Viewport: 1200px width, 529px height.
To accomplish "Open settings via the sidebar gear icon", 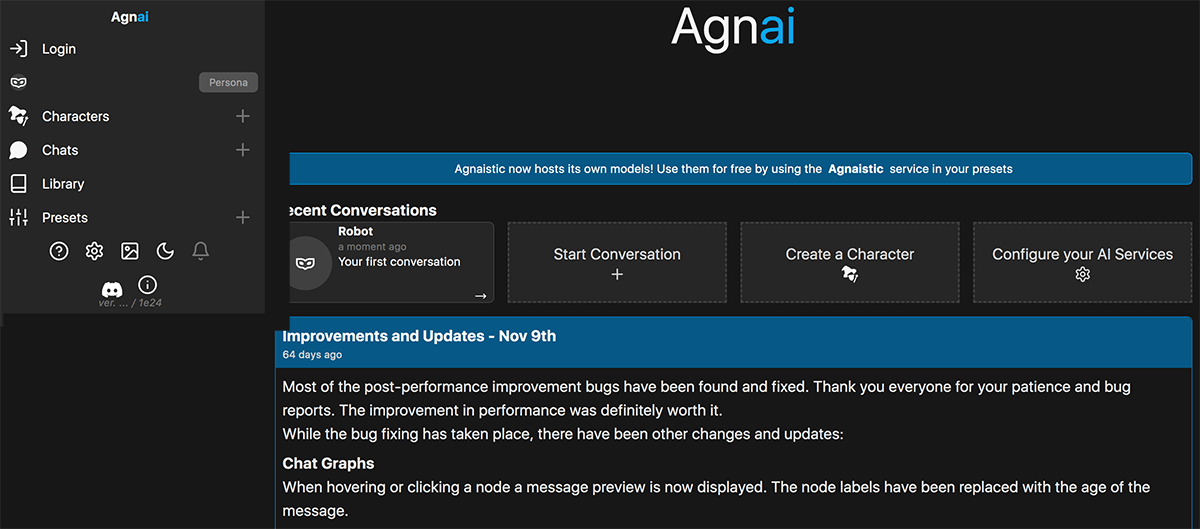I will coord(94,251).
